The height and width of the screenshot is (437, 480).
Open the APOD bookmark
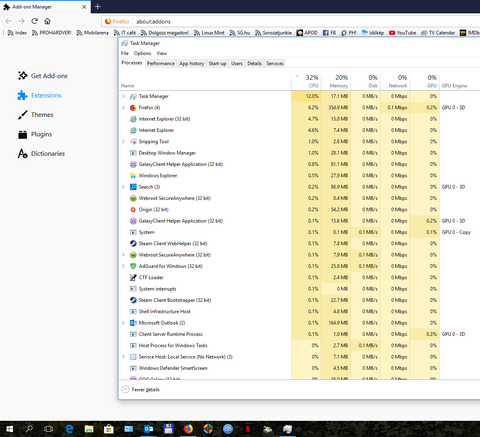click(307, 33)
